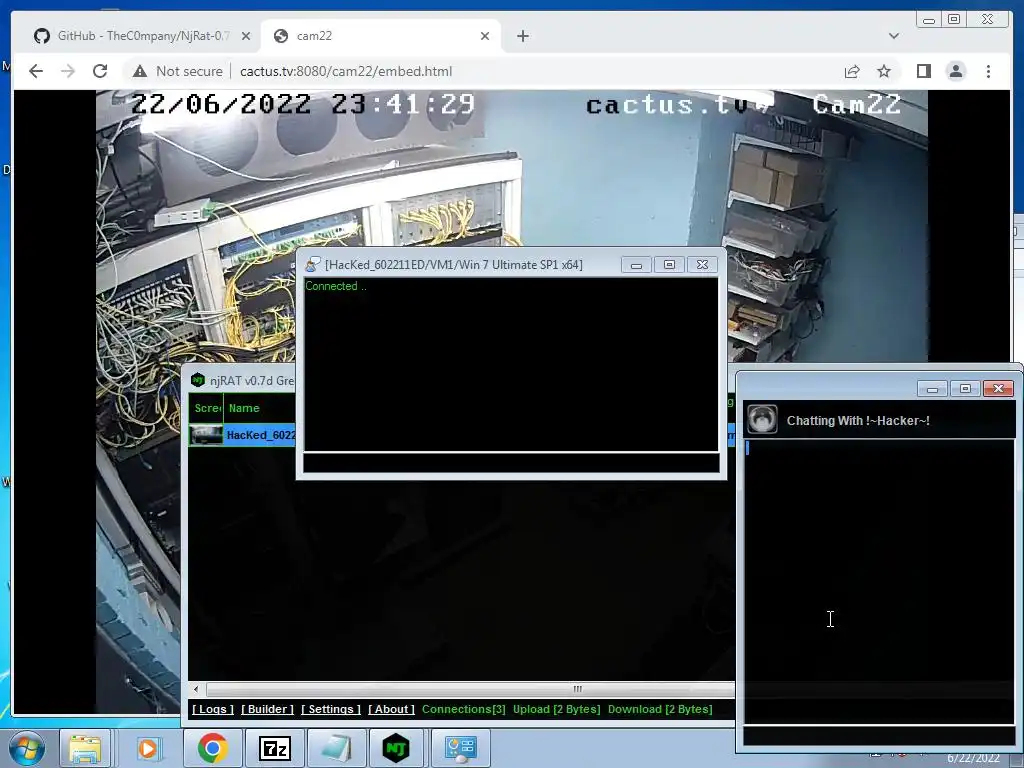Bookmark this page with the star icon

click(x=884, y=71)
